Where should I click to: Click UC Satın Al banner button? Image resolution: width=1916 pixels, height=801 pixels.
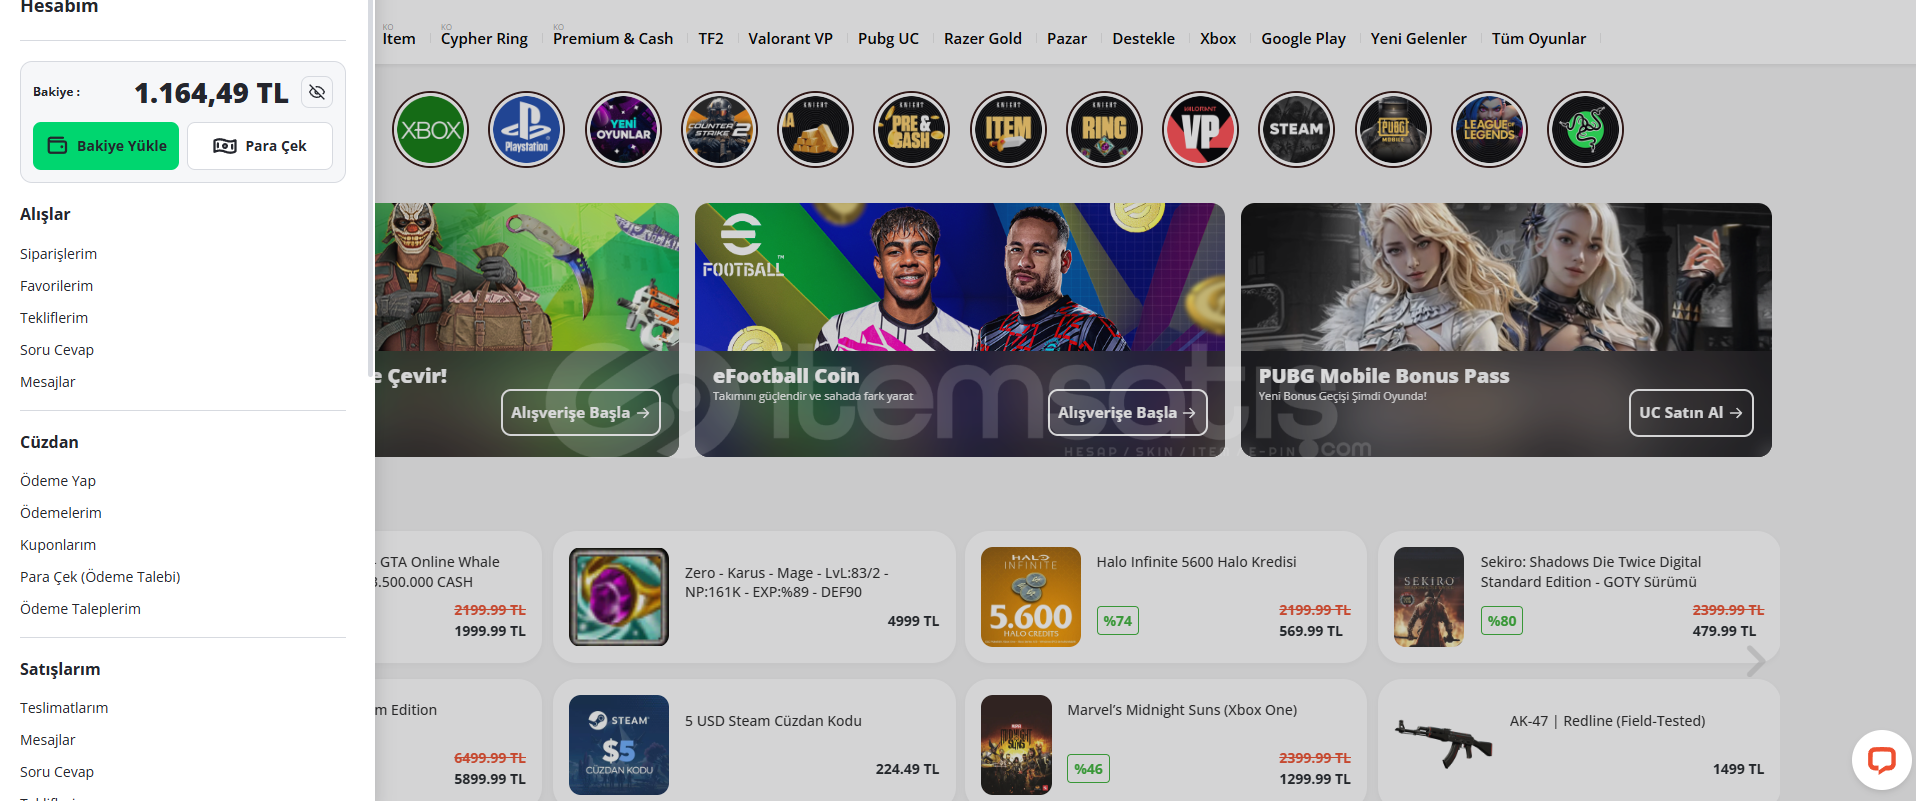(1691, 413)
